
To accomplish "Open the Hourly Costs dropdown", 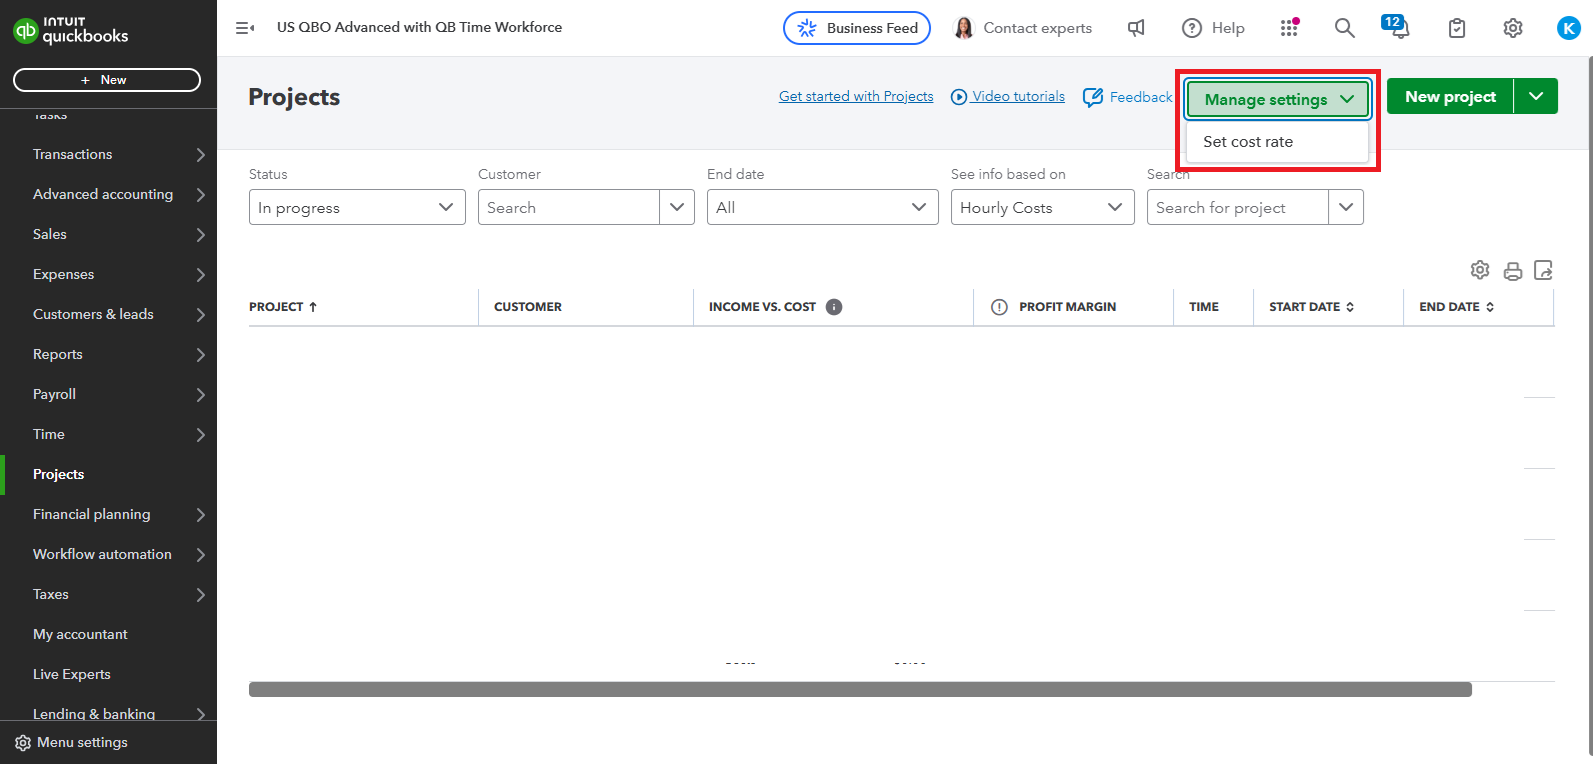I will click(1043, 207).
